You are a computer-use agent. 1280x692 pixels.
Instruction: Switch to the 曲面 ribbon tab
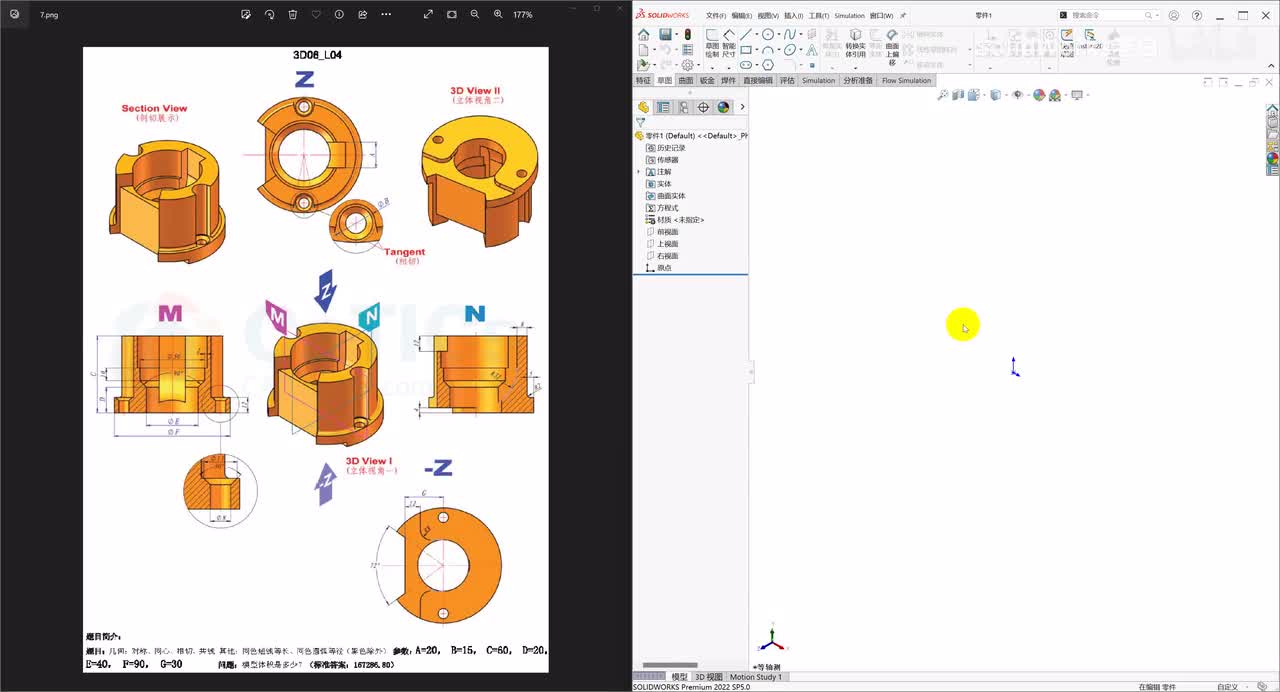[685, 80]
